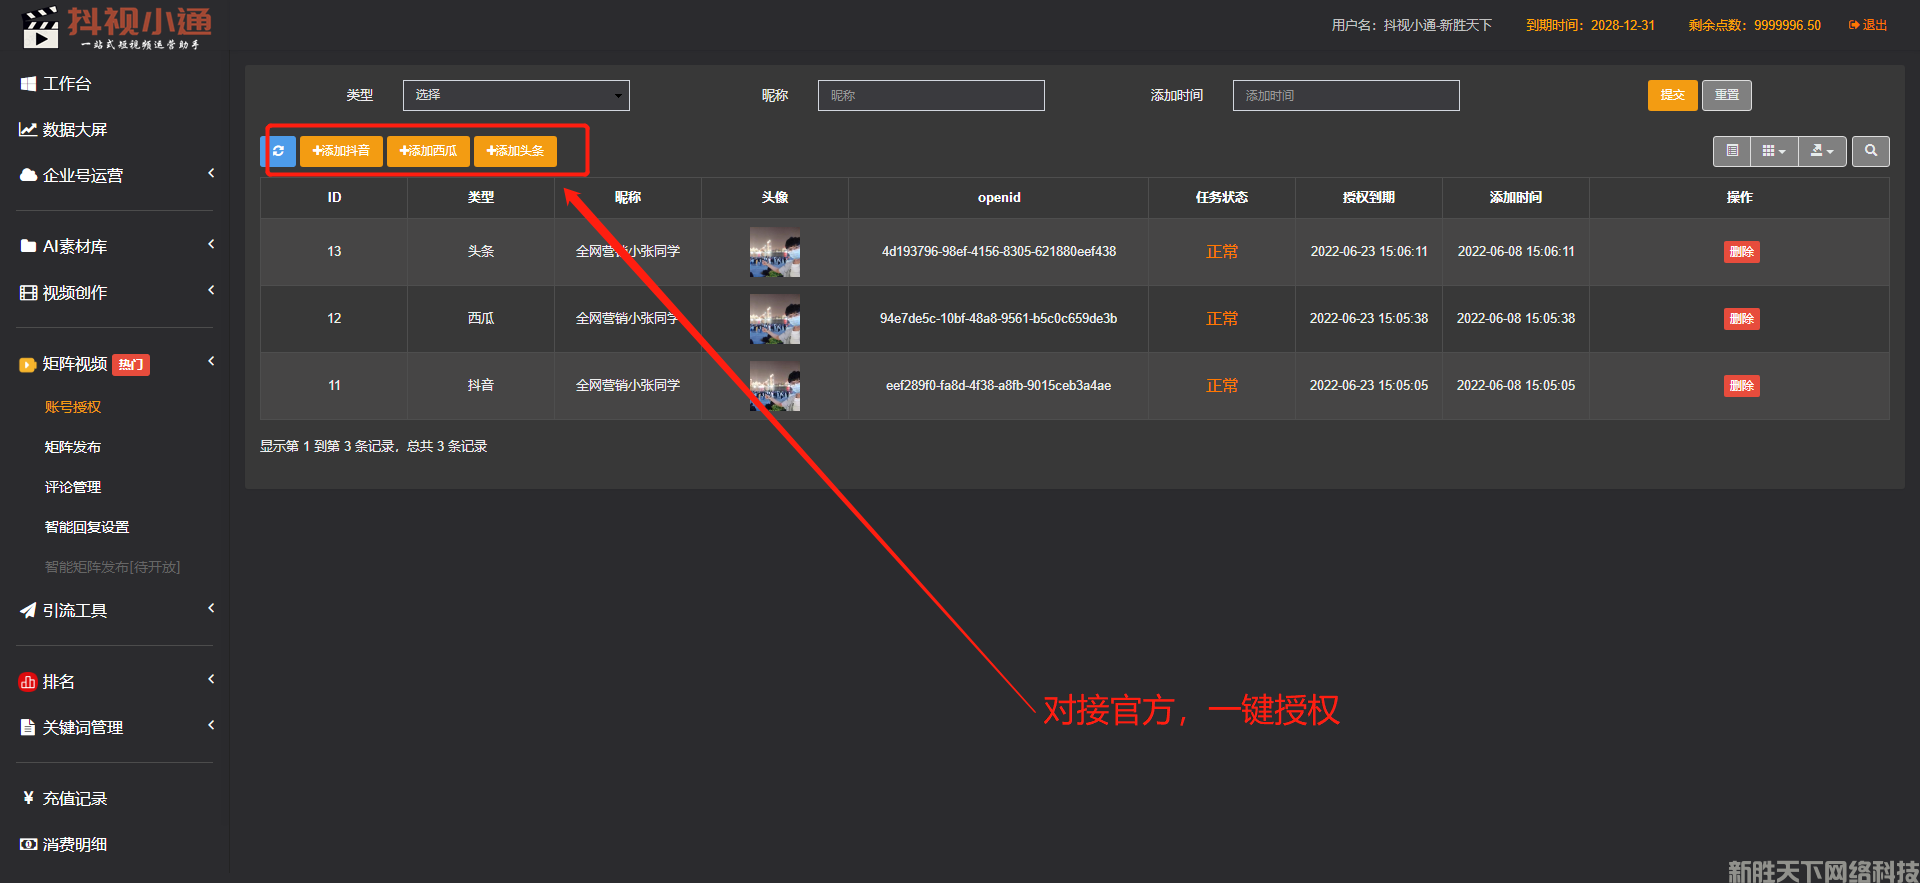Viewport: 1920px width, 883px height.
Task: Open the columns grid dropdown
Action: pos(1773,151)
